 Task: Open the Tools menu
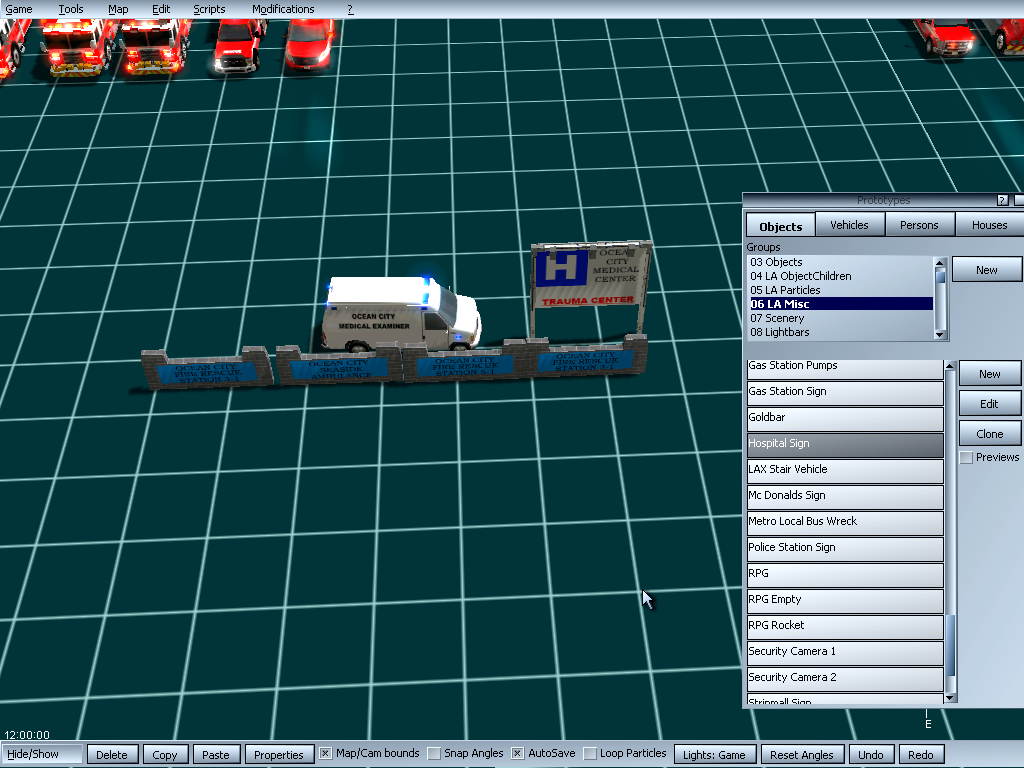tap(71, 9)
